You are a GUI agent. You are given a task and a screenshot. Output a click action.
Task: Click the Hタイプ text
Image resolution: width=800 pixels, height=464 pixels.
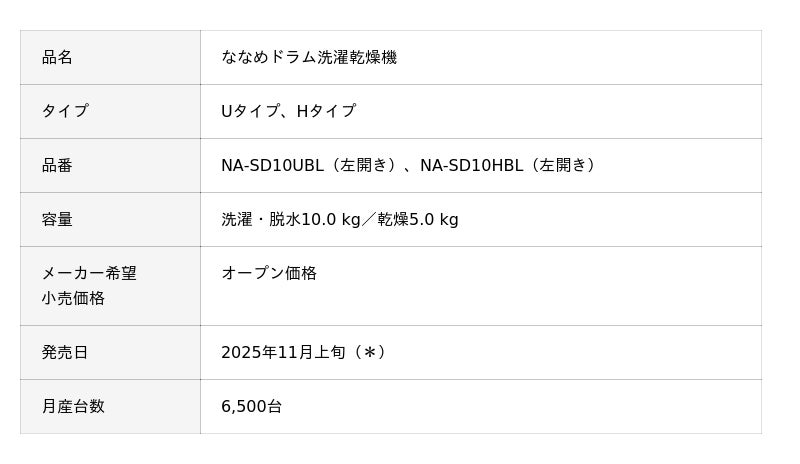[326, 112]
